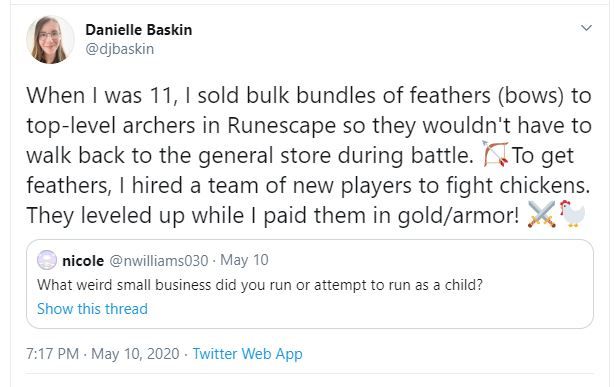Click the first line of tweet text
614x387 pixels.
point(309,96)
